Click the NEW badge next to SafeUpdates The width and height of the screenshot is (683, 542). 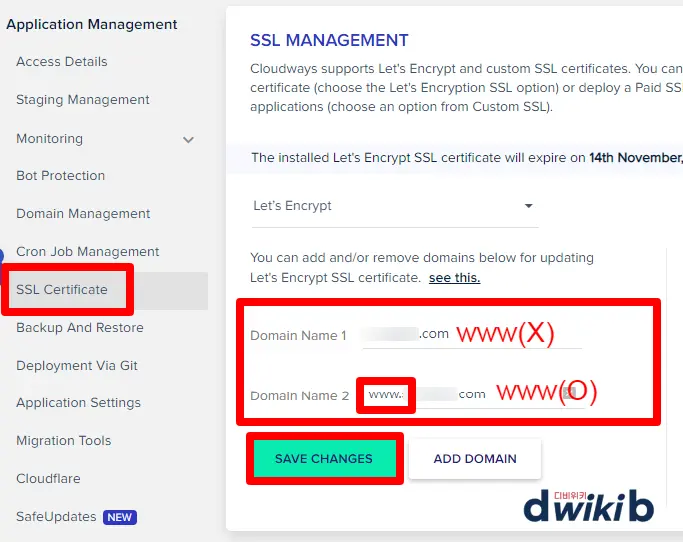[120, 517]
